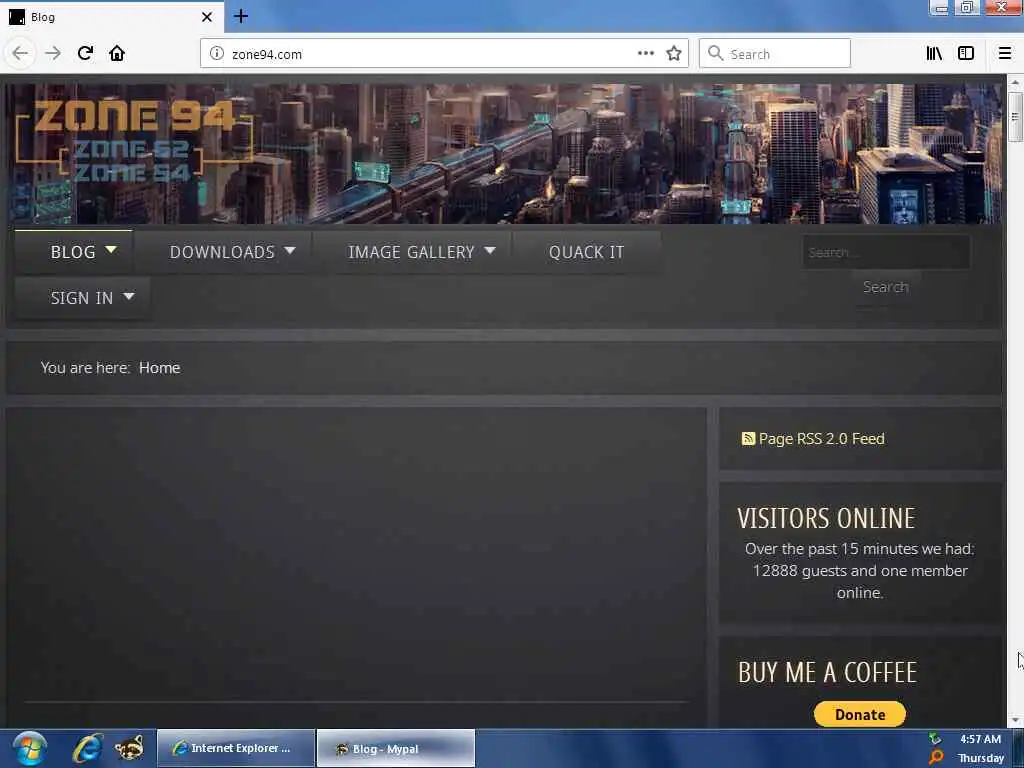Click the scrollbar down arrow

point(1014,720)
